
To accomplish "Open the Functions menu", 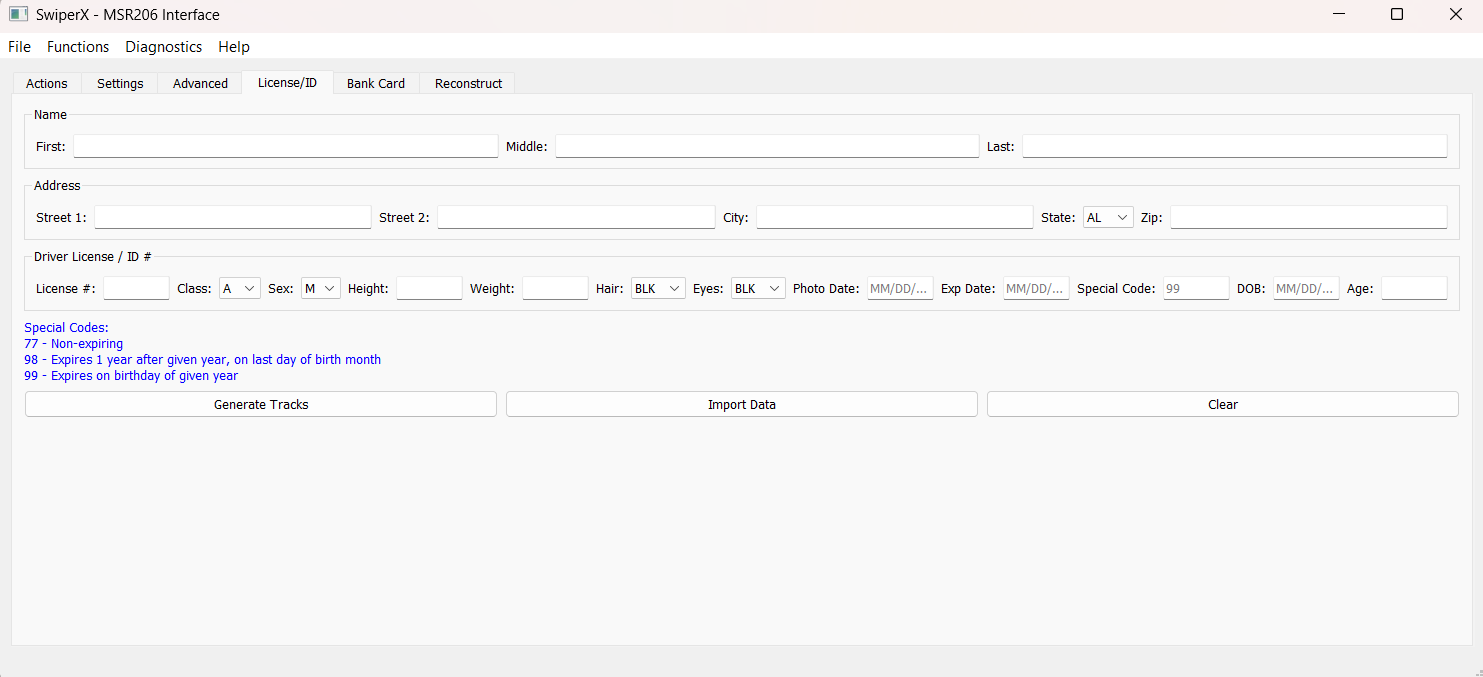I will [78, 47].
